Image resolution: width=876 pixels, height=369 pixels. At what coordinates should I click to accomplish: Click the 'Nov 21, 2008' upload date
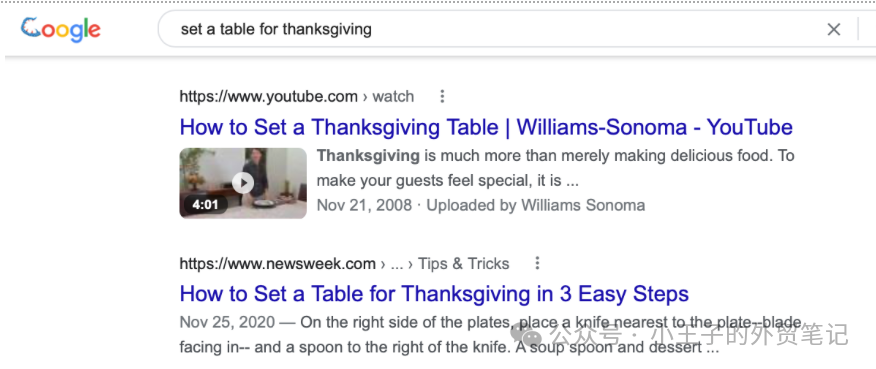tap(364, 205)
